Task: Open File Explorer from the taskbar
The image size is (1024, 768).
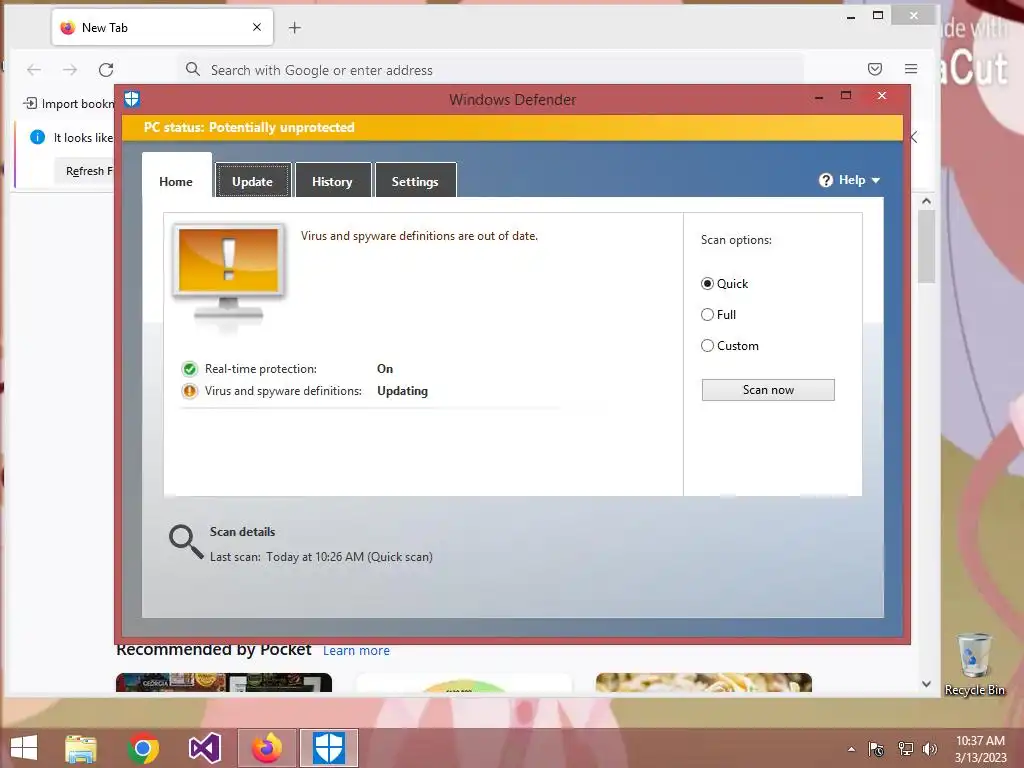Action: point(81,748)
